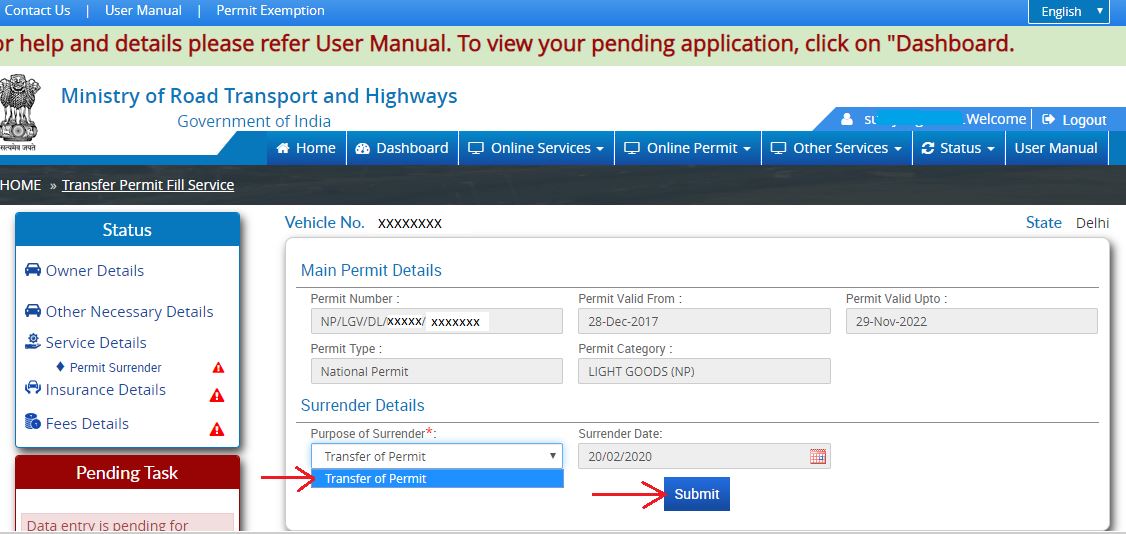The image size is (1126, 534).
Task: Click the Permit Type field showing National Permit
Action: click(437, 371)
